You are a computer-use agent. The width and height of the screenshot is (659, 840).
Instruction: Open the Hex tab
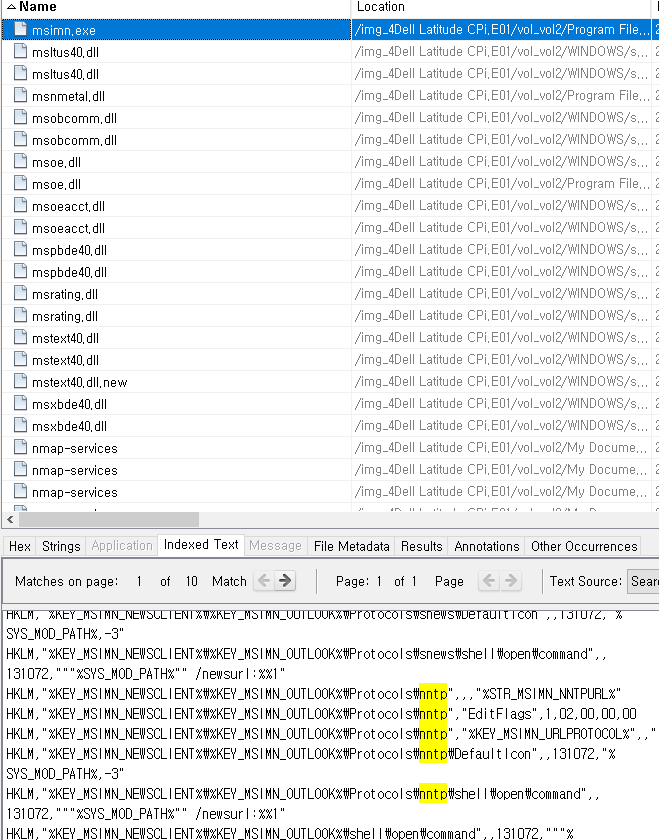tap(20, 546)
